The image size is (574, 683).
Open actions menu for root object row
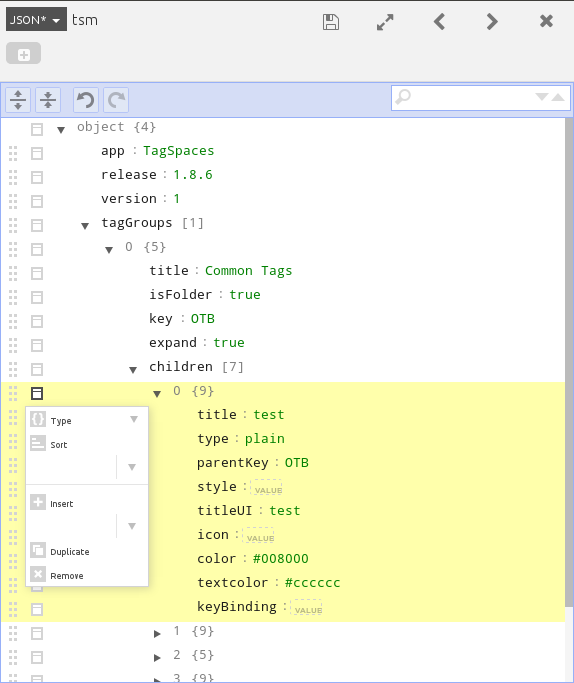[37, 129]
